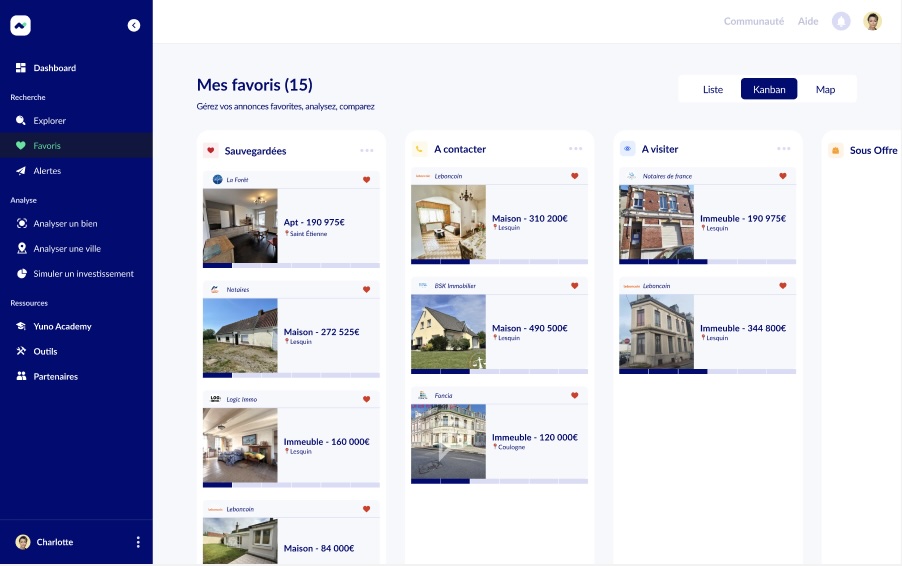Open A visiter column options menu
902x566 pixels.
coord(783,149)
